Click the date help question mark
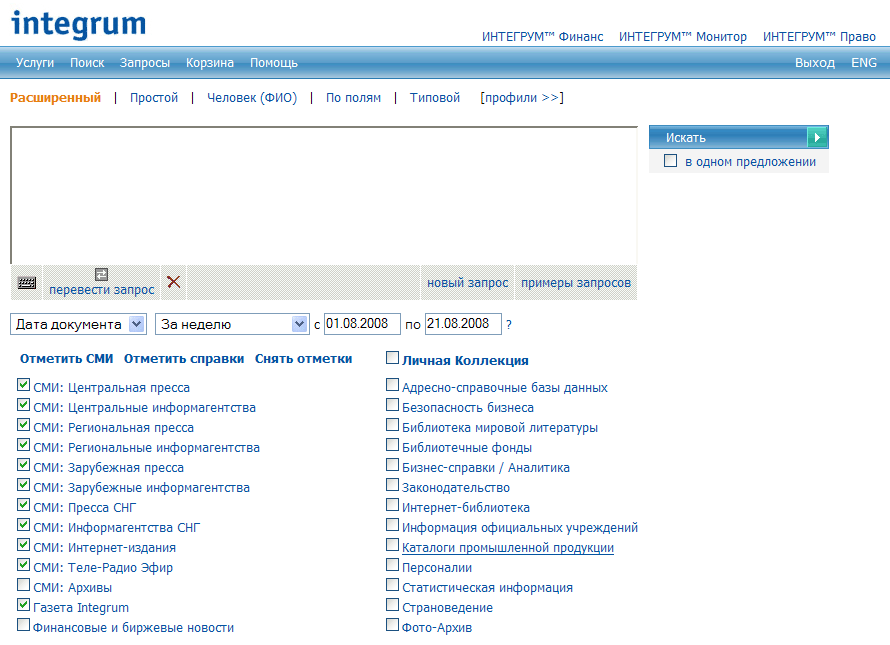 509,325
